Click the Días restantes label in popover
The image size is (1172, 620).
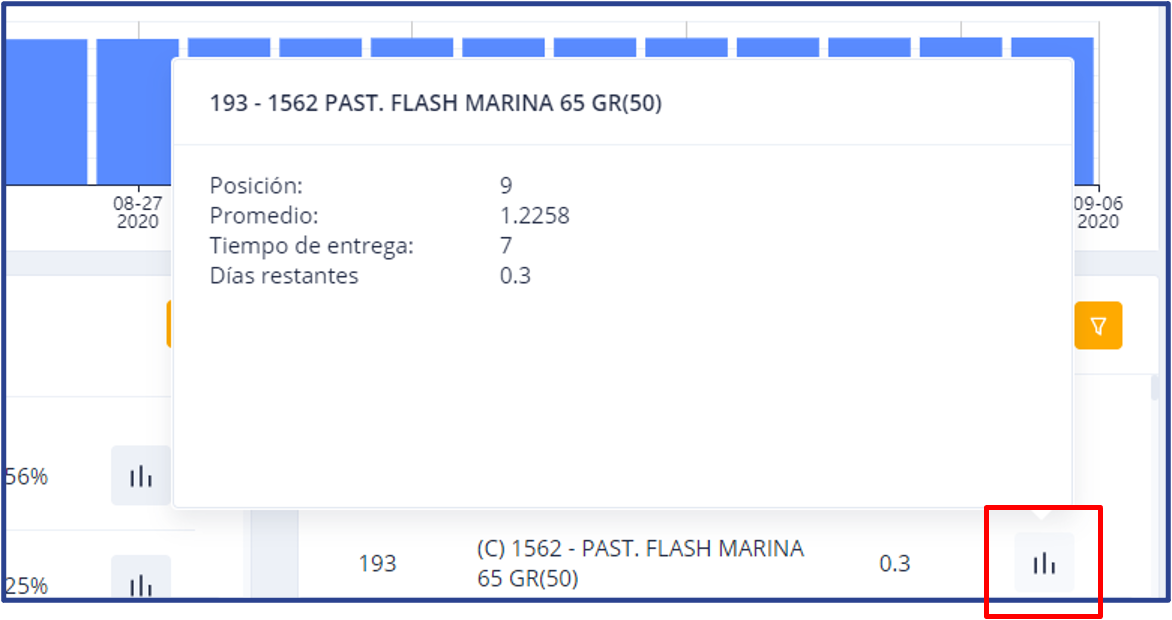pos(284,276)
